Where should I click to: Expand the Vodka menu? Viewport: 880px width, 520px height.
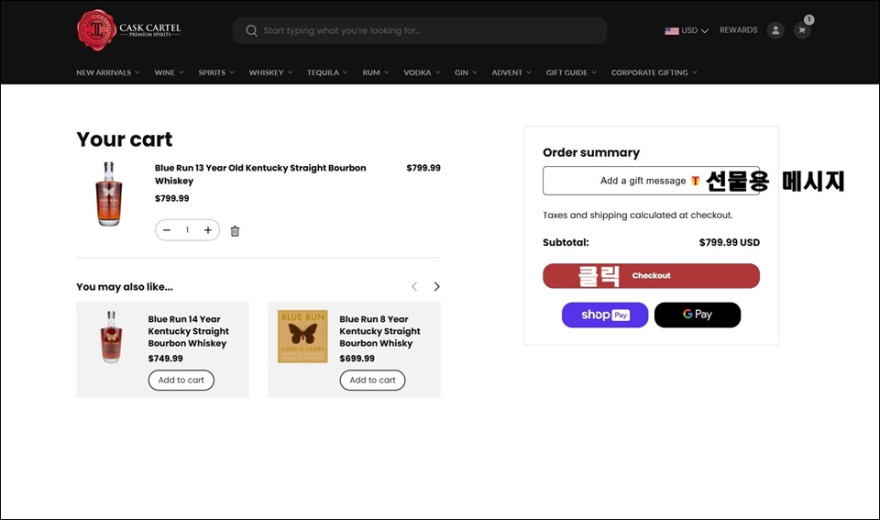(421, 72)
